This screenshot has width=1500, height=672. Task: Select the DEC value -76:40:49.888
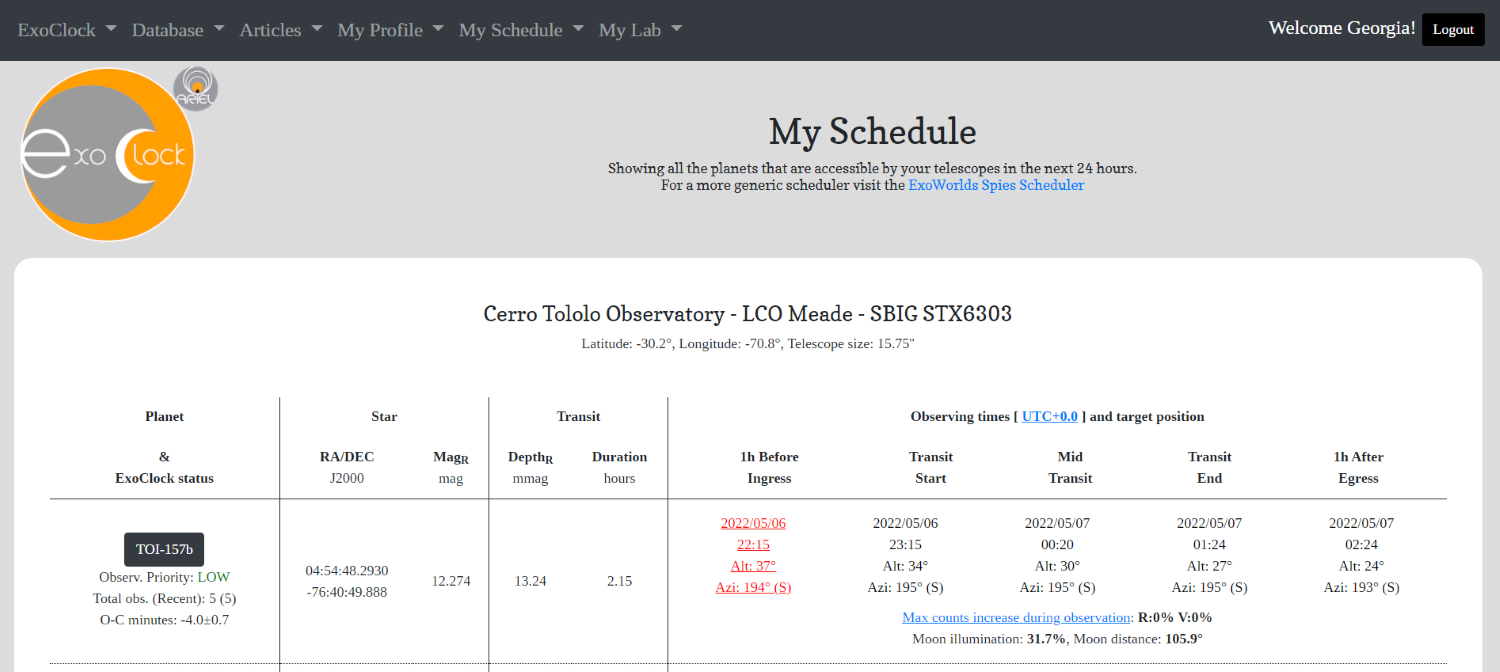tap(347, 591)
